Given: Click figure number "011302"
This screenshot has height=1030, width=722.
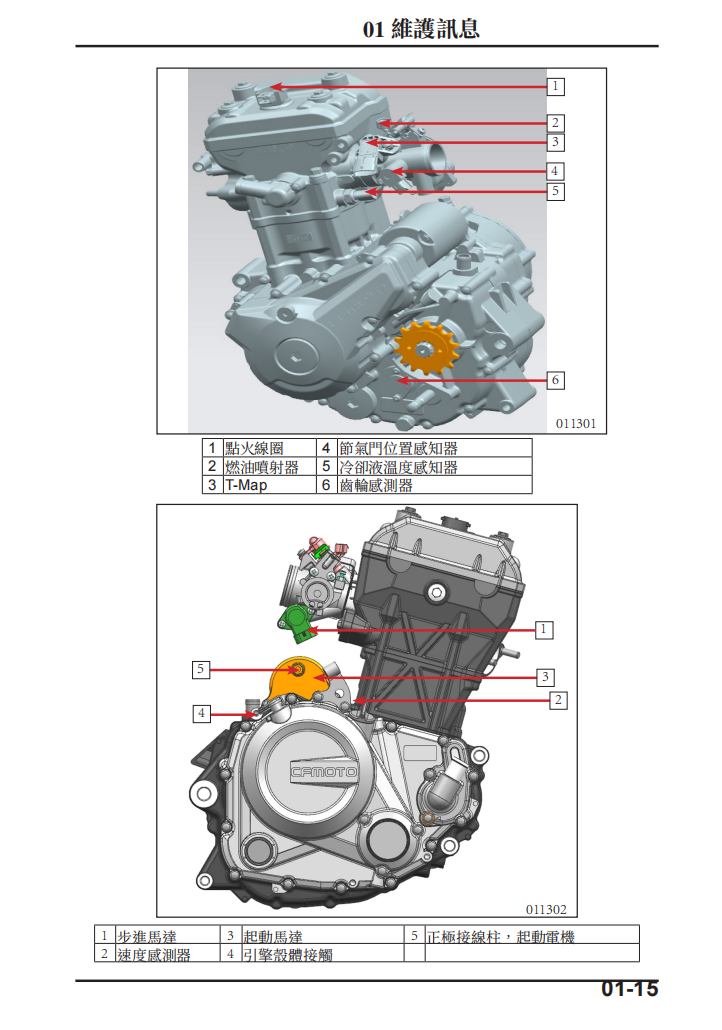Looking at the screenshot, I should coord(546,909).
